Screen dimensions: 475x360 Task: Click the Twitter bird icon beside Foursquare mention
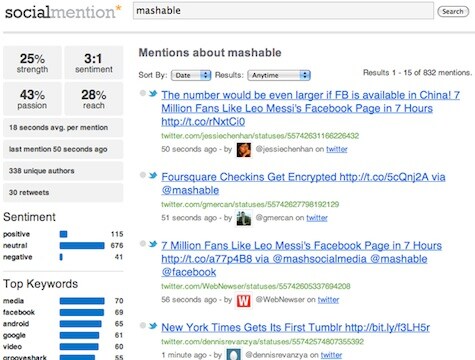153,175
